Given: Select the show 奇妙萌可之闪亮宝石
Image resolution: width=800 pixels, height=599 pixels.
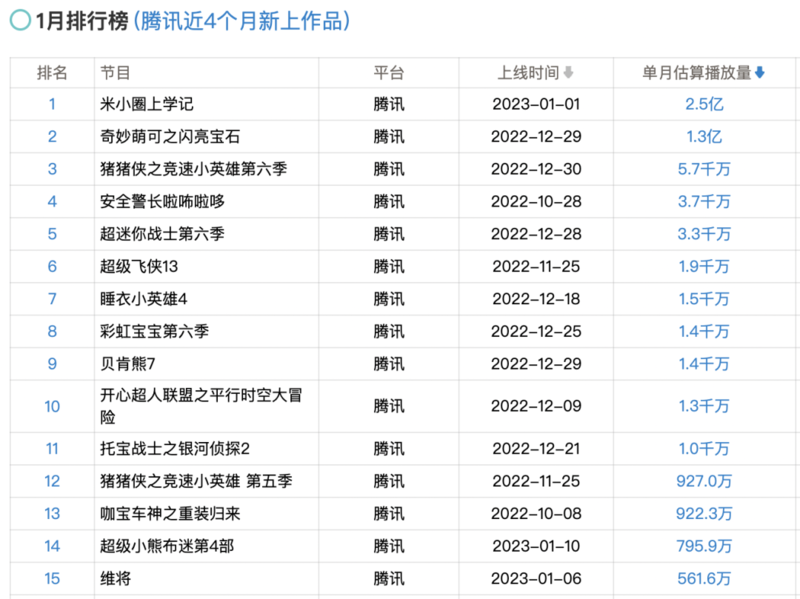Looking at the screenshot, I should point(170,137).
